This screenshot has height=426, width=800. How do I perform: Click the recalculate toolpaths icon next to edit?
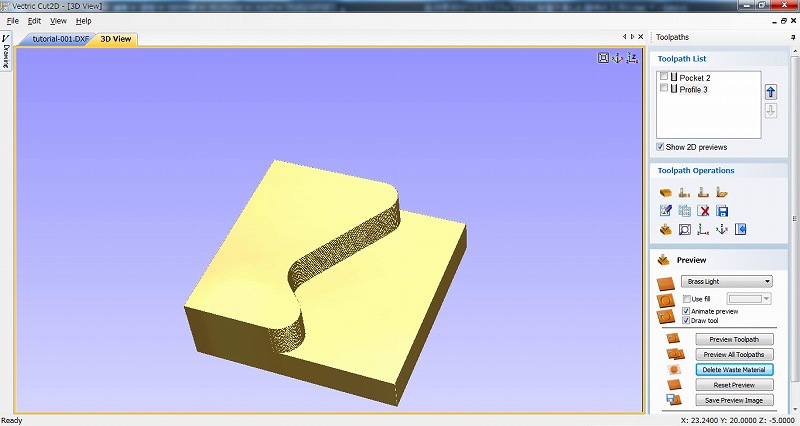point(685,210)
